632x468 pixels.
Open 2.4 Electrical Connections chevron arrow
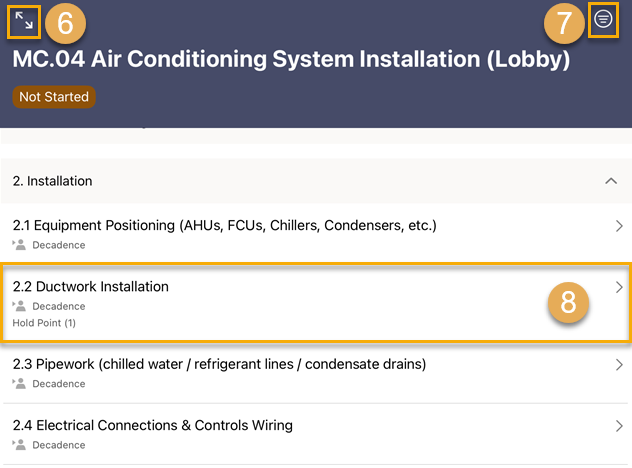coord(619,427)
